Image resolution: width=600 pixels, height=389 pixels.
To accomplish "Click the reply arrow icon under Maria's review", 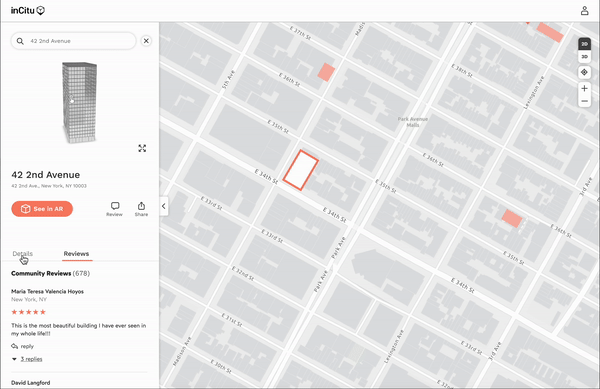I will (x=15, y=346).
